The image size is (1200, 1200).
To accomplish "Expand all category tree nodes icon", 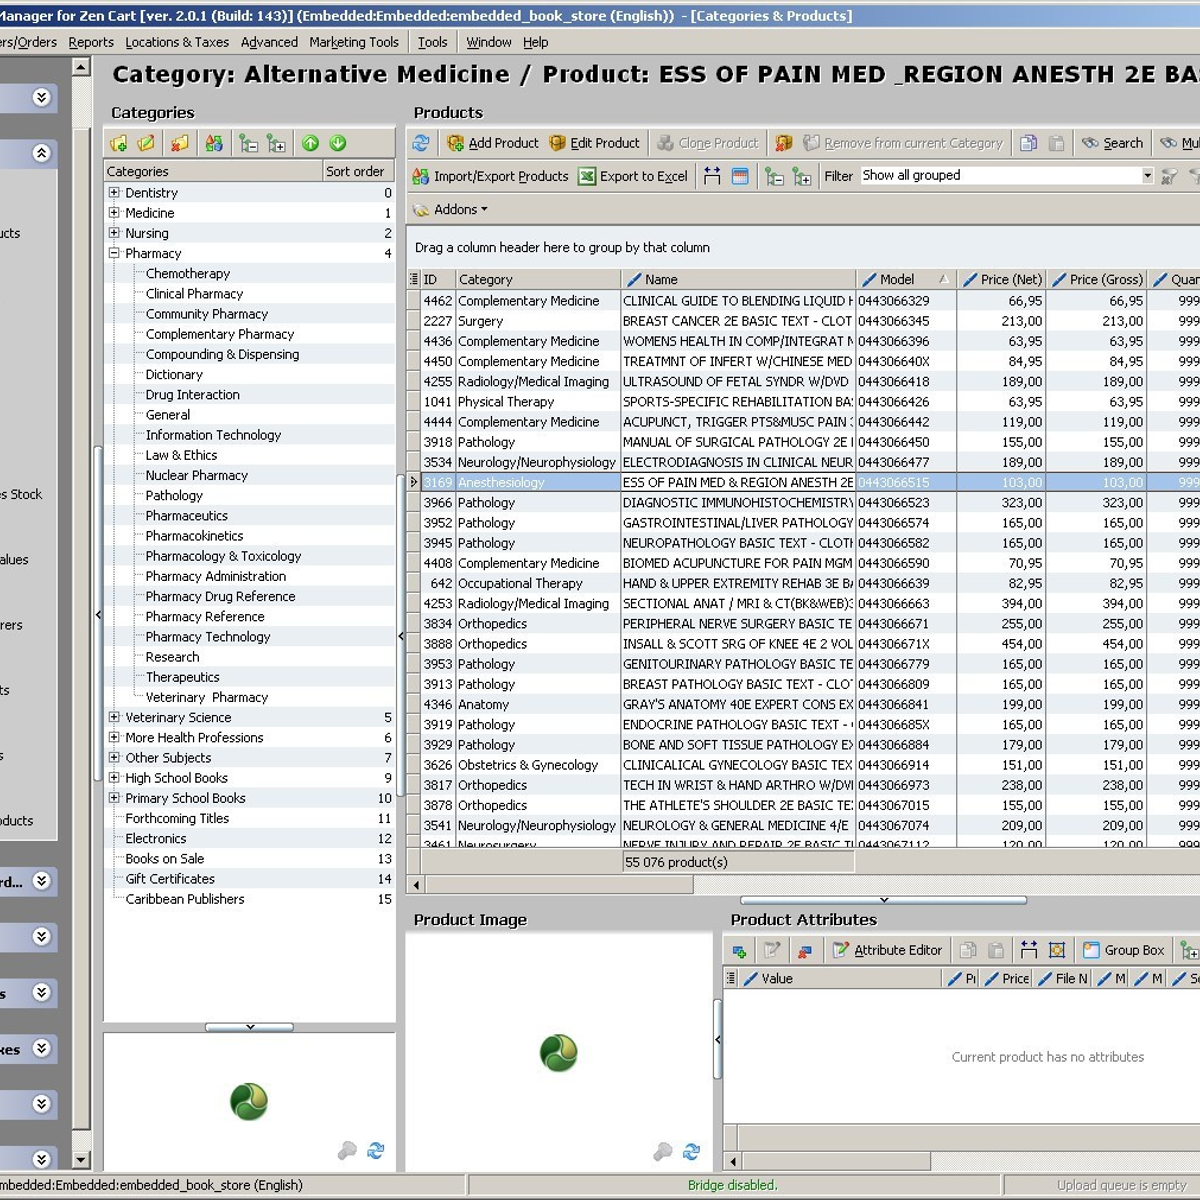I will pos(276,144).
